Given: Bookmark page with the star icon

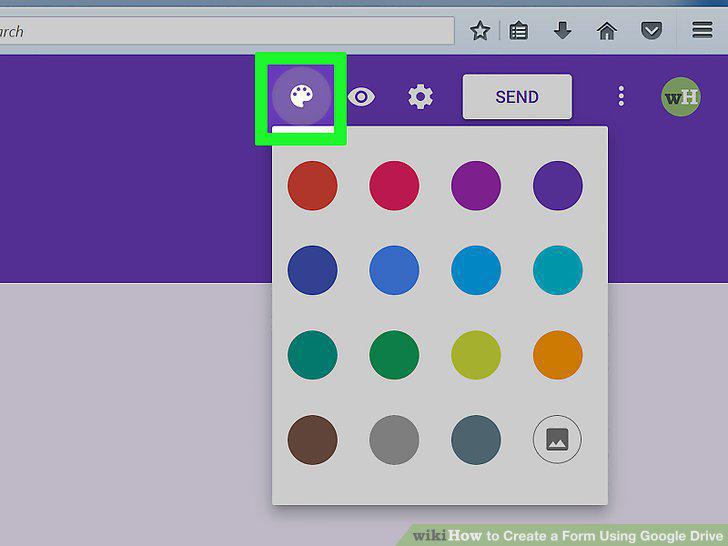Looking at the screenshot, I should 480,31.
